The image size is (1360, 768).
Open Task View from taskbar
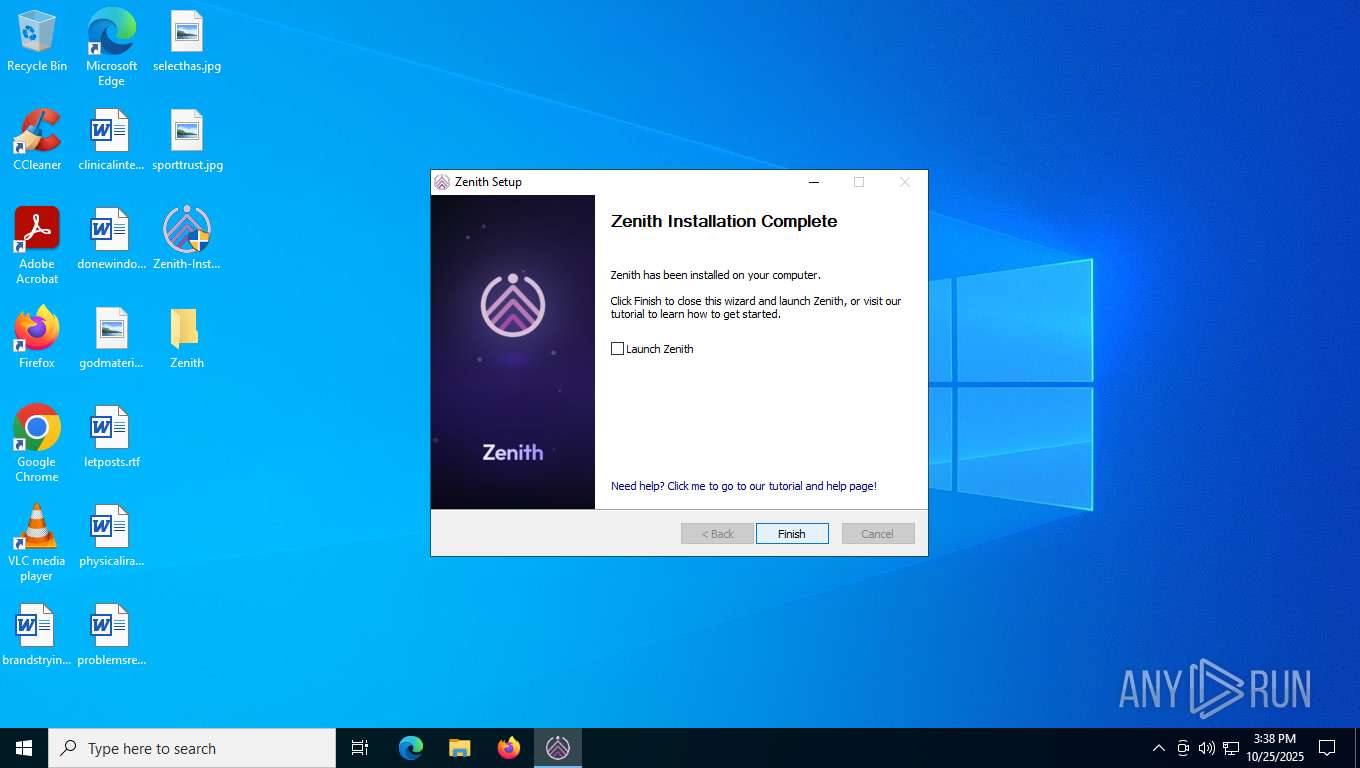click(x=360, y=748)
